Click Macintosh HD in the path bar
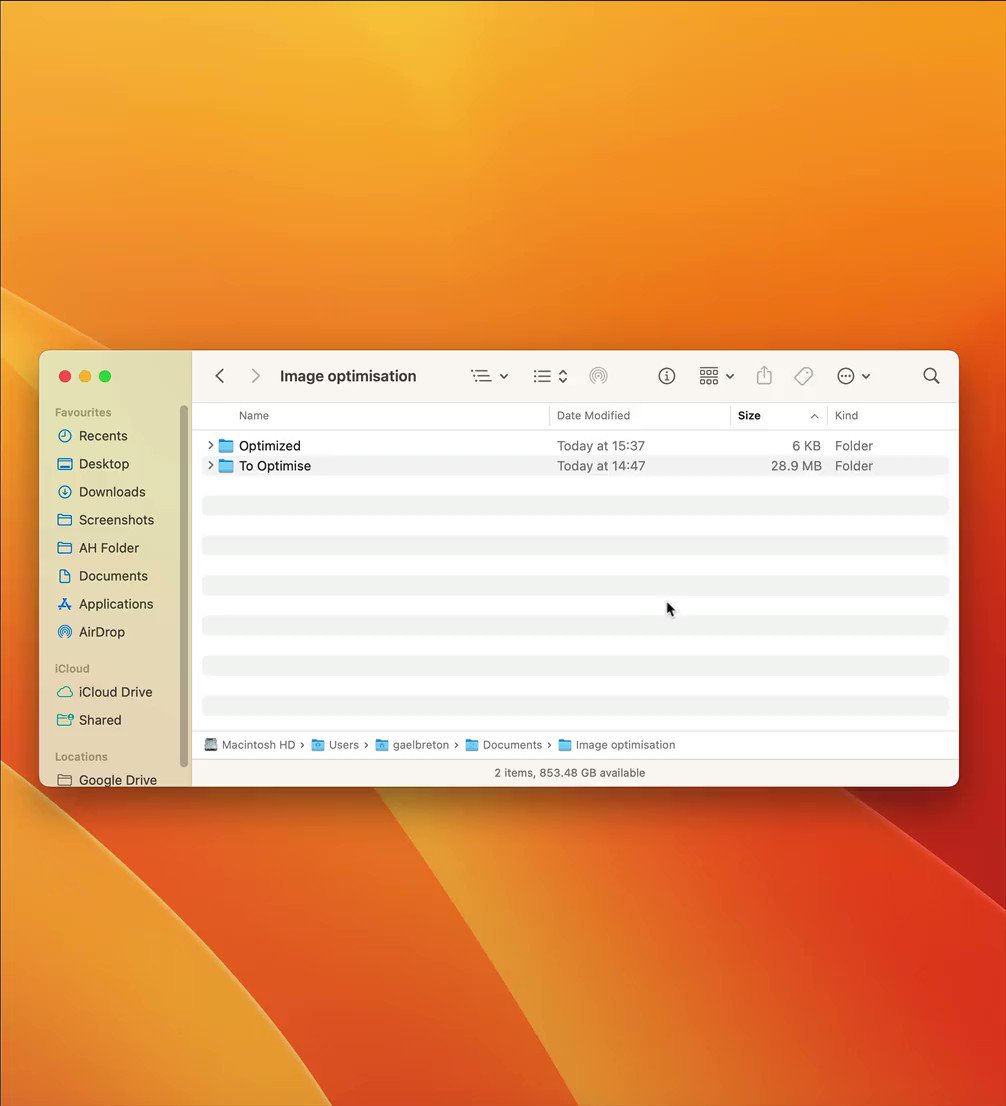This screenshot has width=1006, height=1106. point(250,745)
